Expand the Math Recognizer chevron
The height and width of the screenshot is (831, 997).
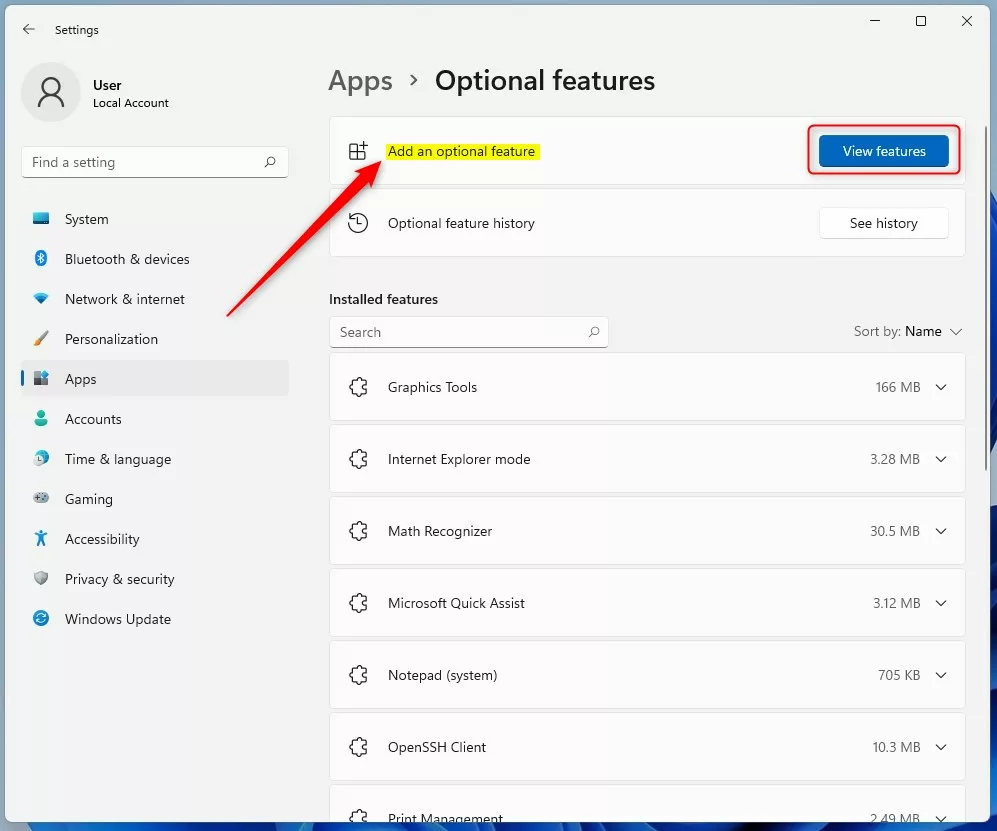click(x=941, y=531)
